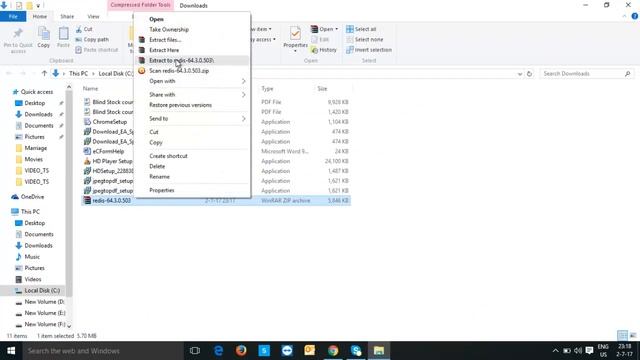Open Music under This PC

(32, 257)
